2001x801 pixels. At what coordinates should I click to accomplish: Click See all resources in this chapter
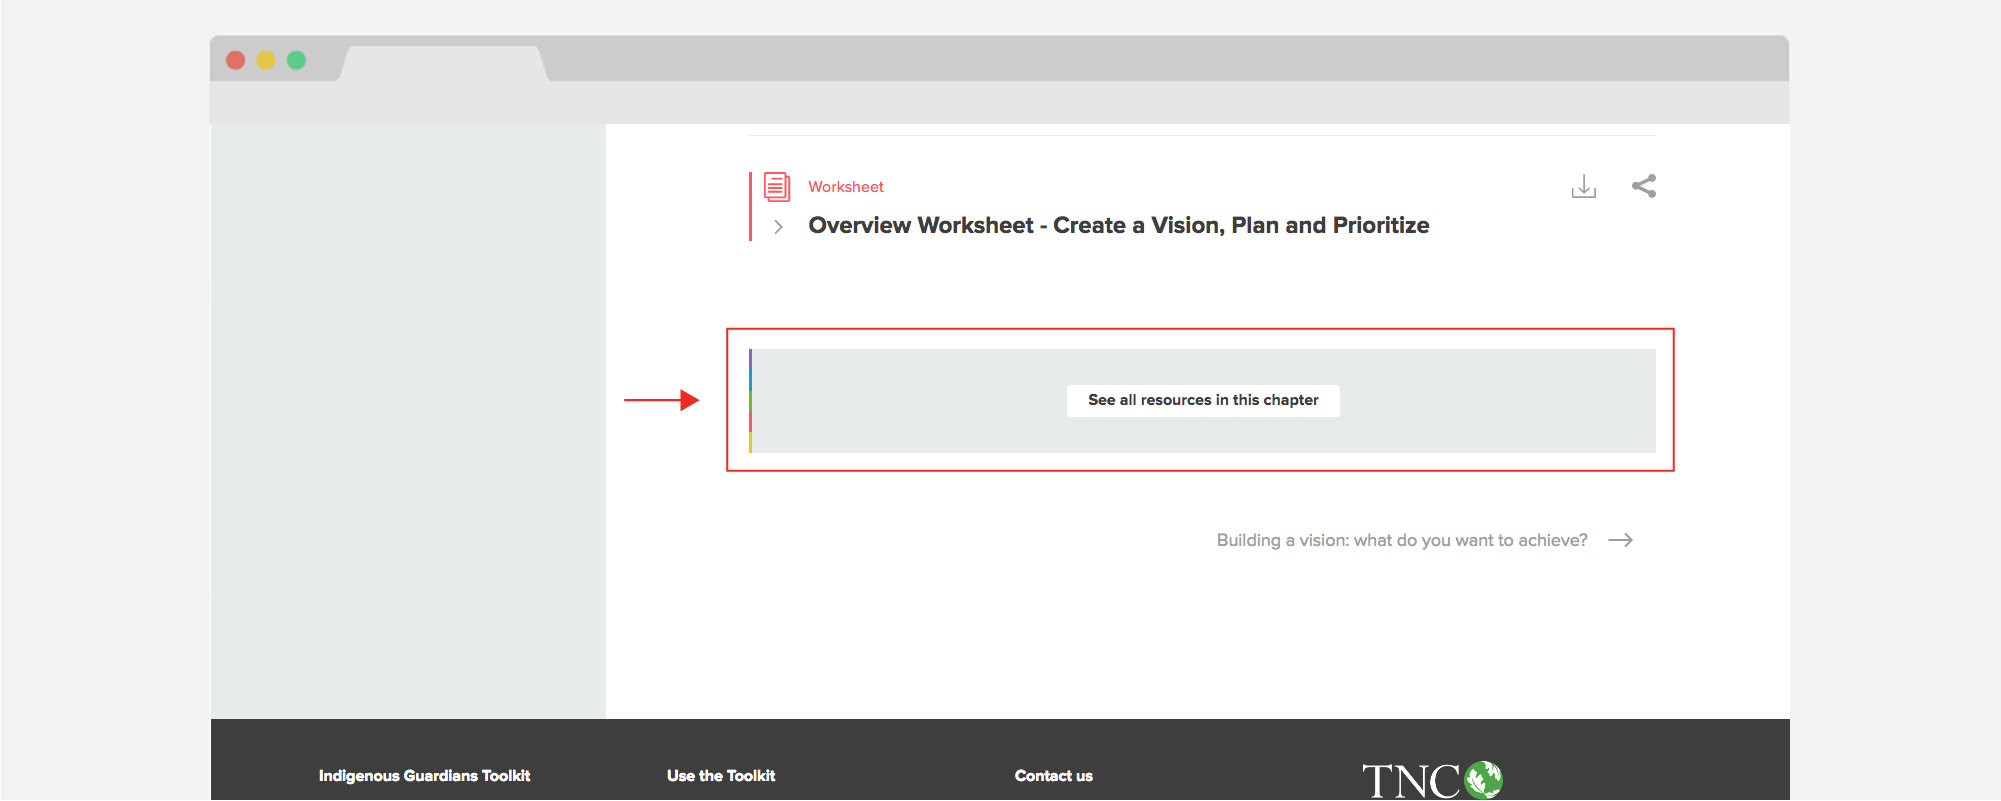1203,400
